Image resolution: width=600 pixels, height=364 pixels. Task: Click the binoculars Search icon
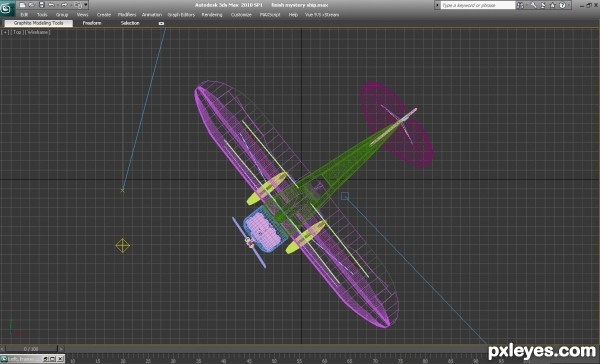click(520, 5)
